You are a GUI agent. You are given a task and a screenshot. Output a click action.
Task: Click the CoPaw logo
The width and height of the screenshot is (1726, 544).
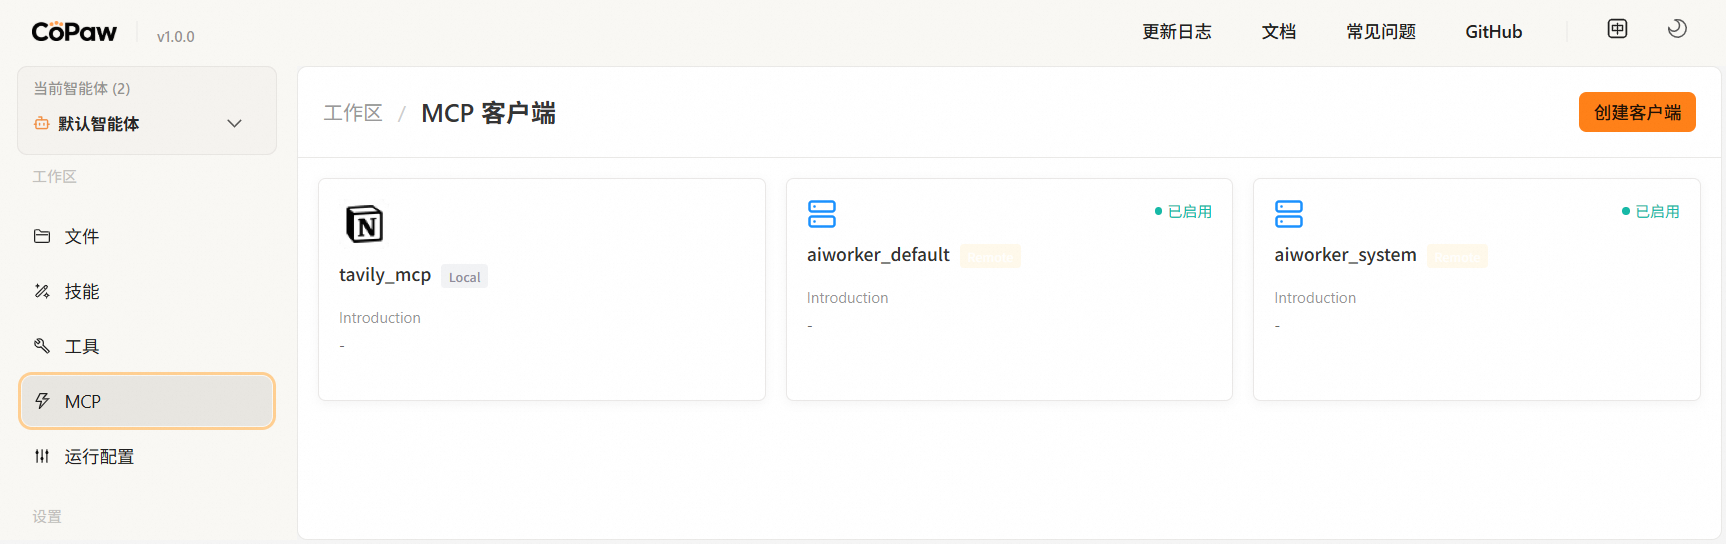[74, 32]
